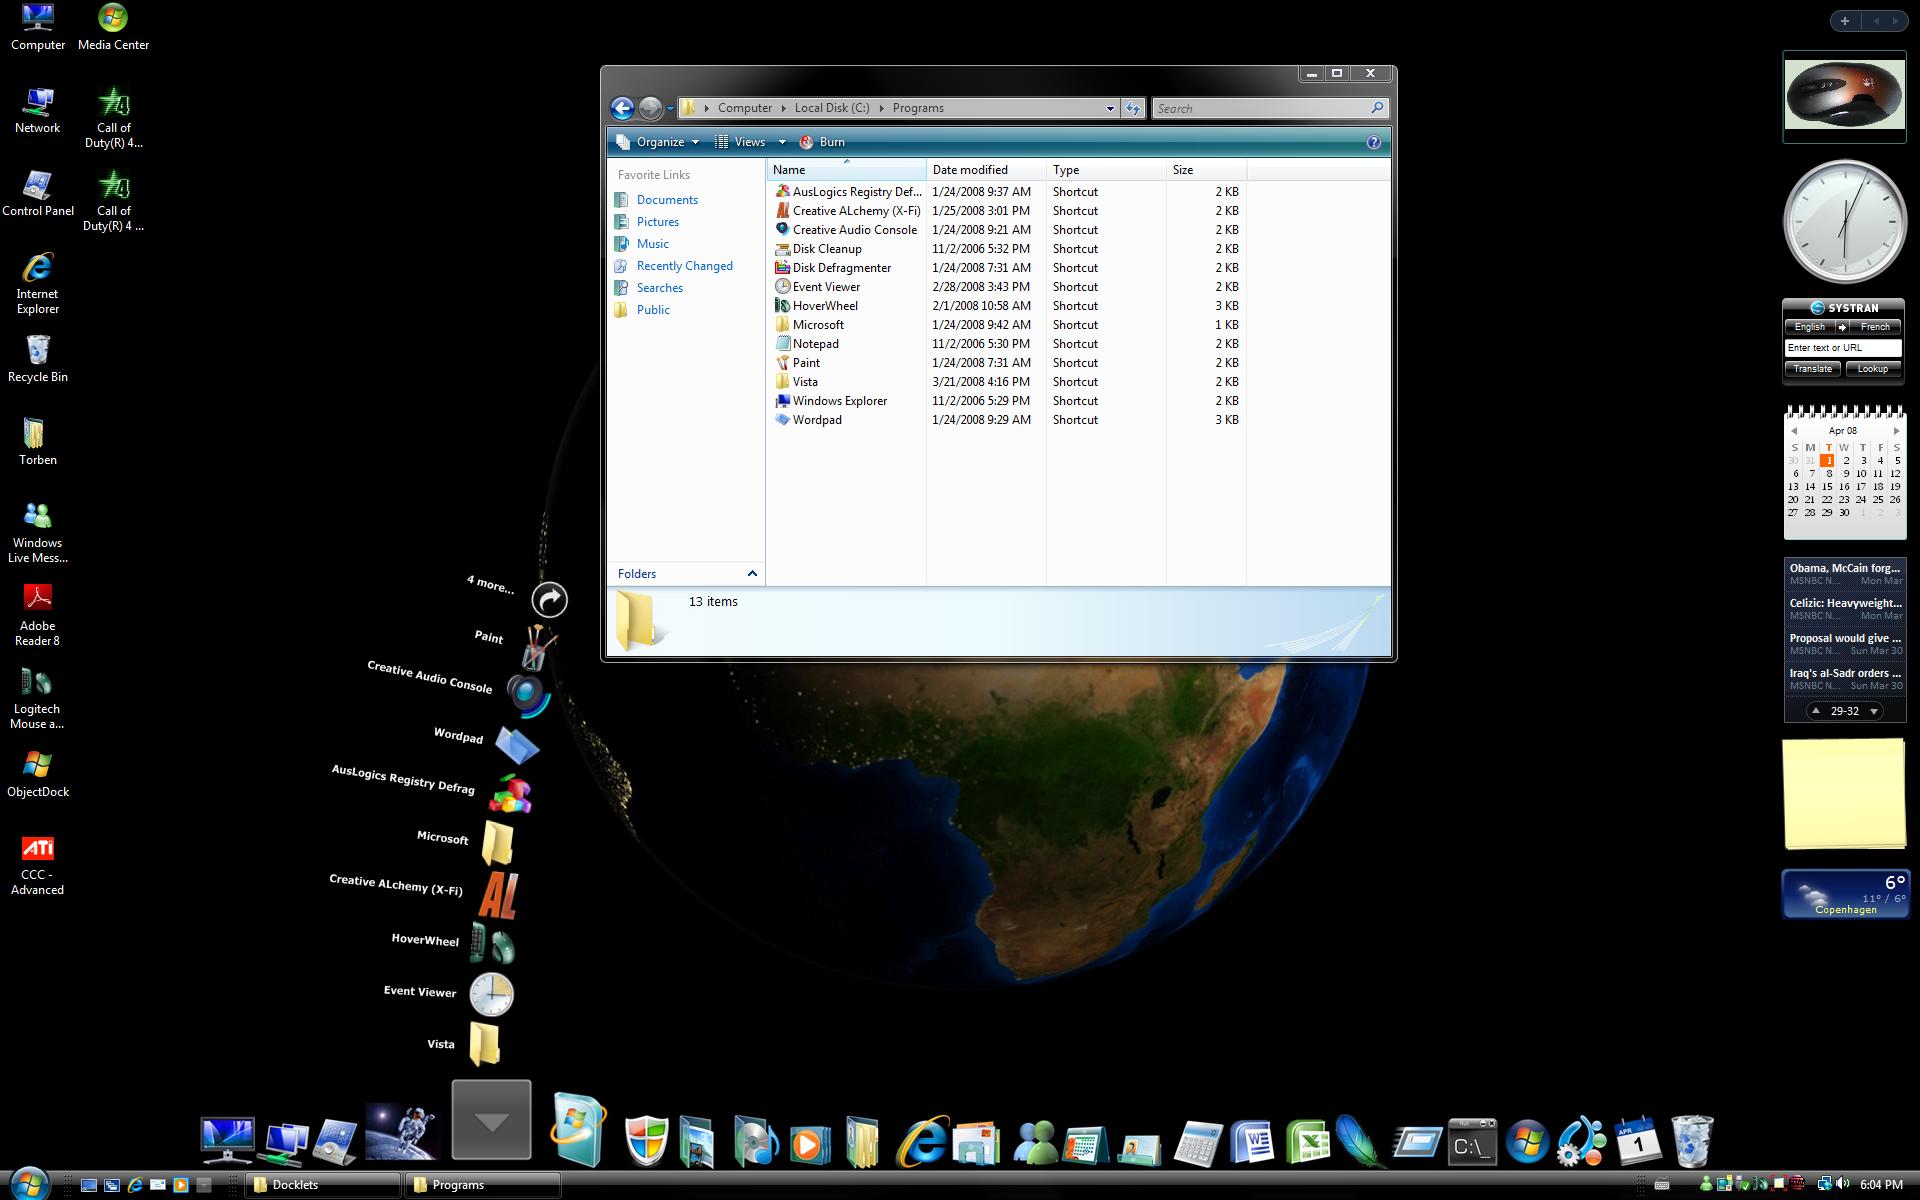Select the Windows Explorer shortcut in the file list
The width and height of the screenshot is (1920, 1200).
(x=1008, y=401)
